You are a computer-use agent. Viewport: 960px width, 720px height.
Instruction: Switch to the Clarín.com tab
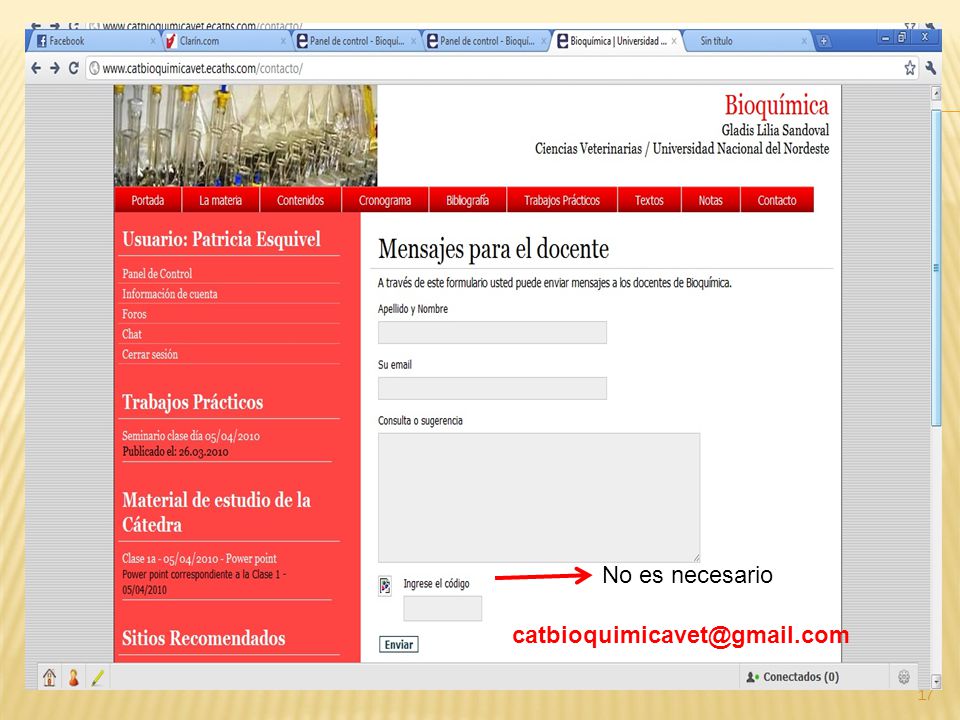point(225,41)
